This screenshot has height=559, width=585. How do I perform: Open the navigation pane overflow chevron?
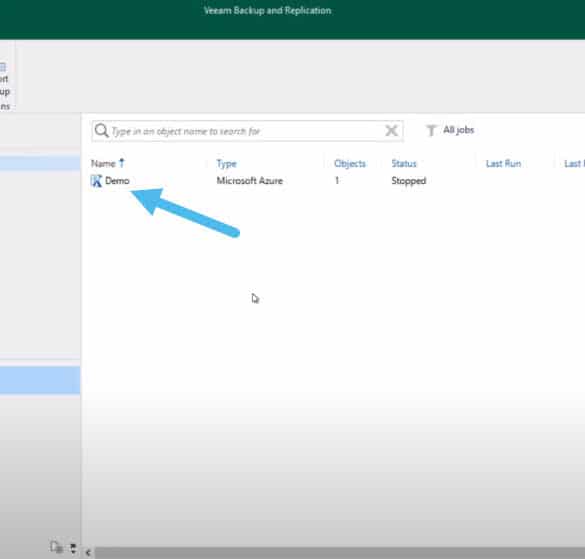click(73, 548)
